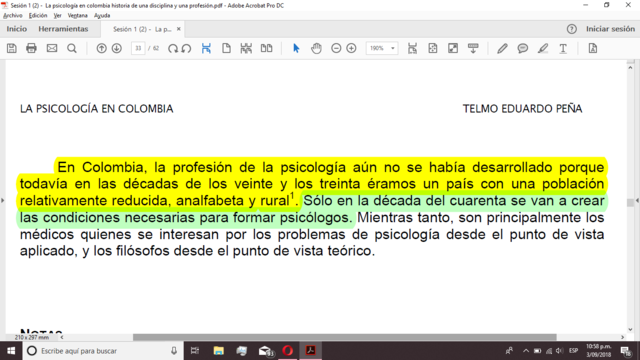Go to previous page arrow
Image resolution: width=640 pixels, height=360 pixels.
click(x=101, y=48)
